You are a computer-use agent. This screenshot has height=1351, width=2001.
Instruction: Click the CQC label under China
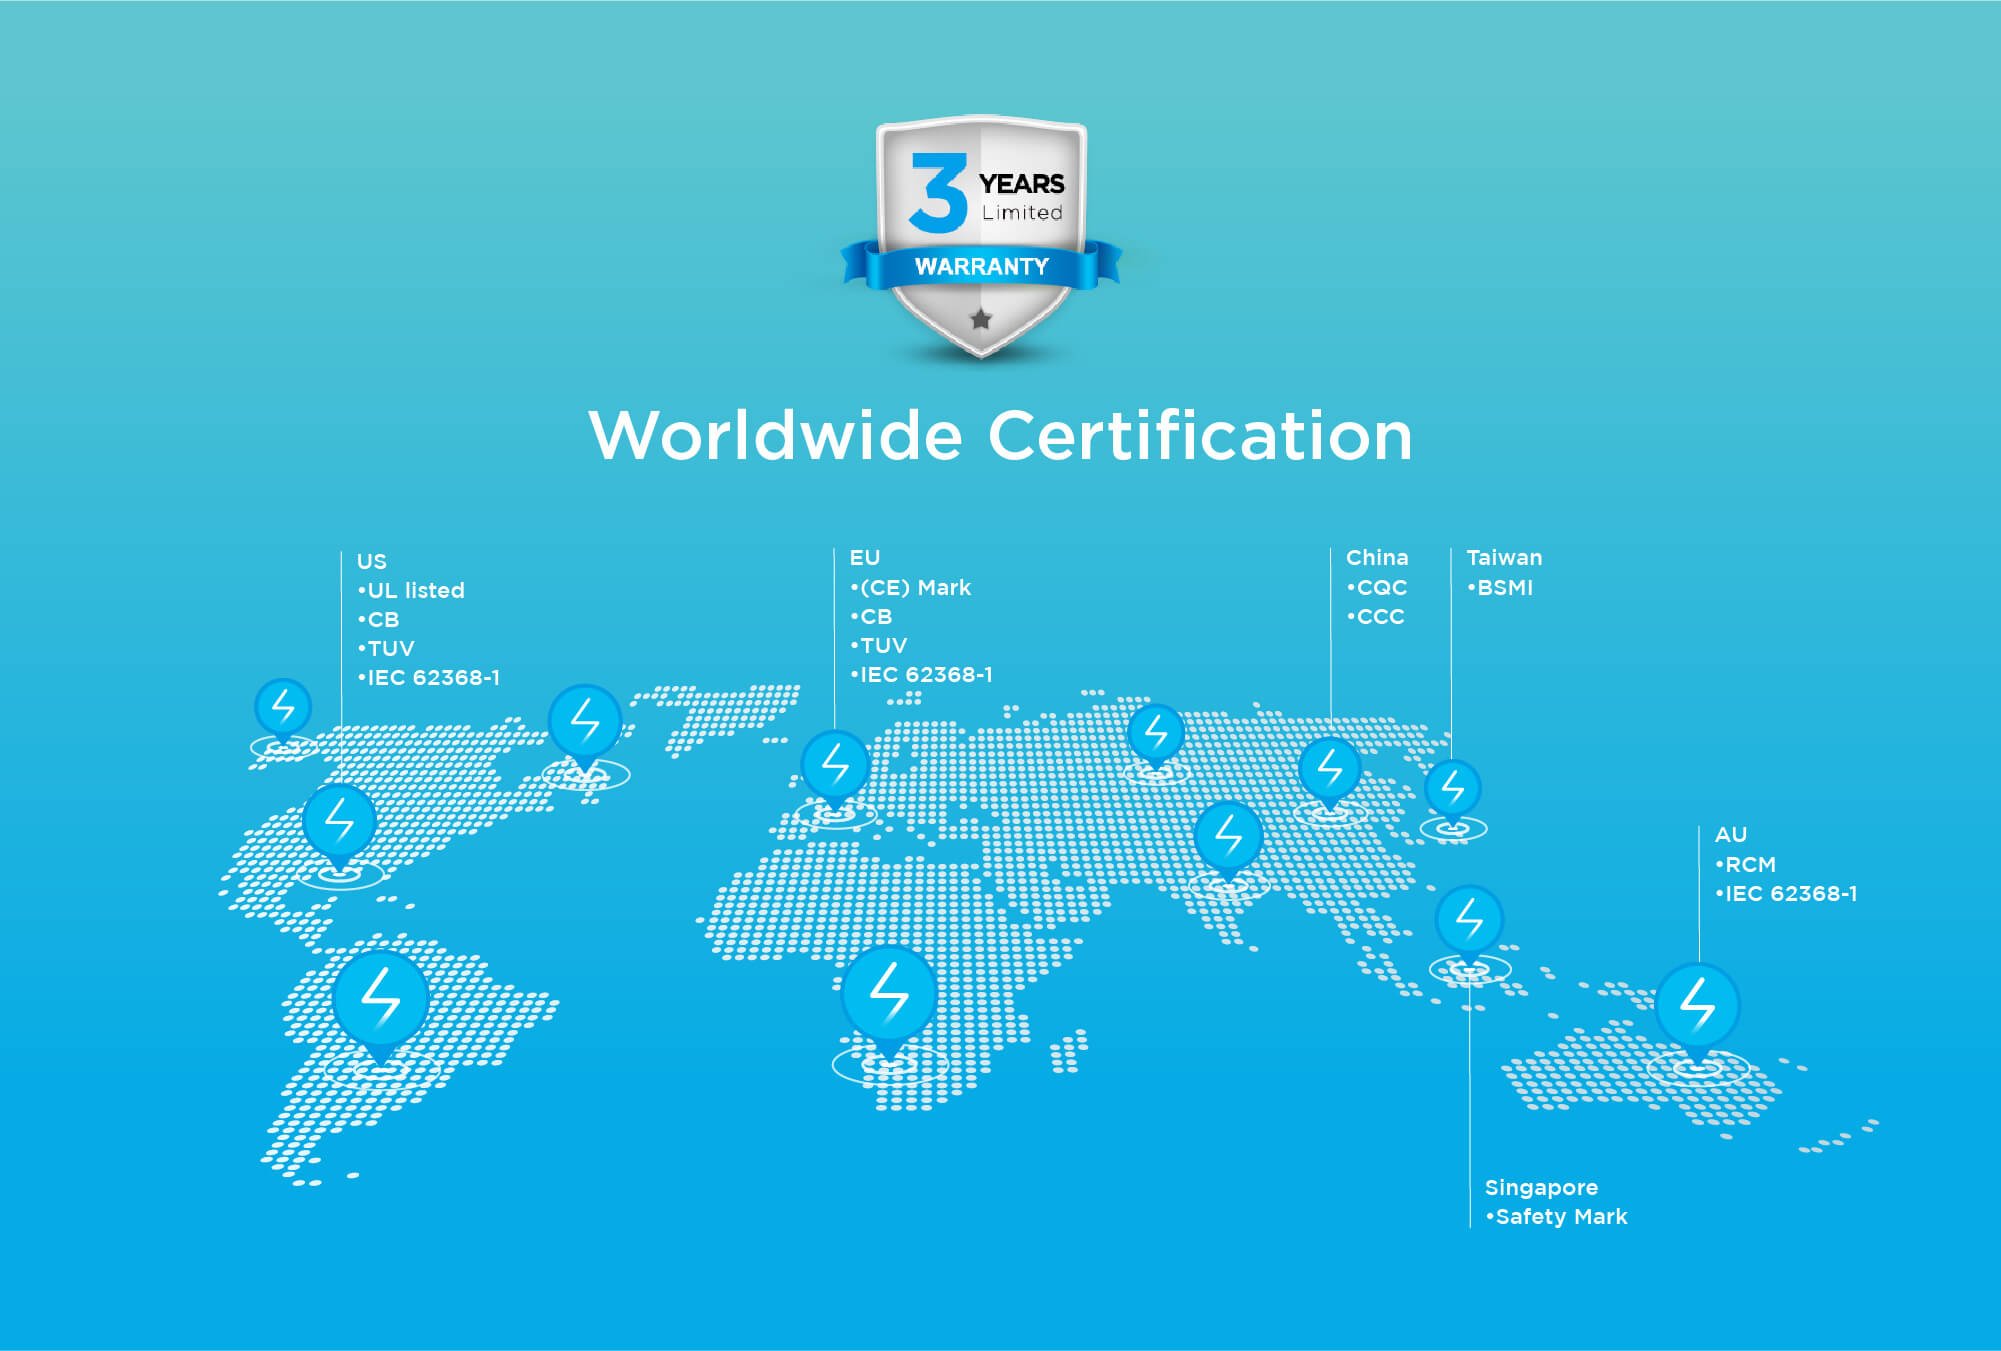click(1380, 587)
